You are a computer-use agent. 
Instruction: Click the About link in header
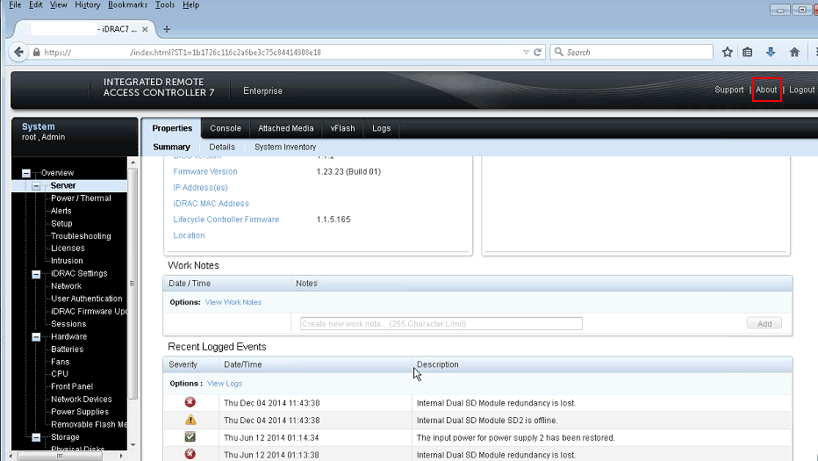click(x=766, y=90)
